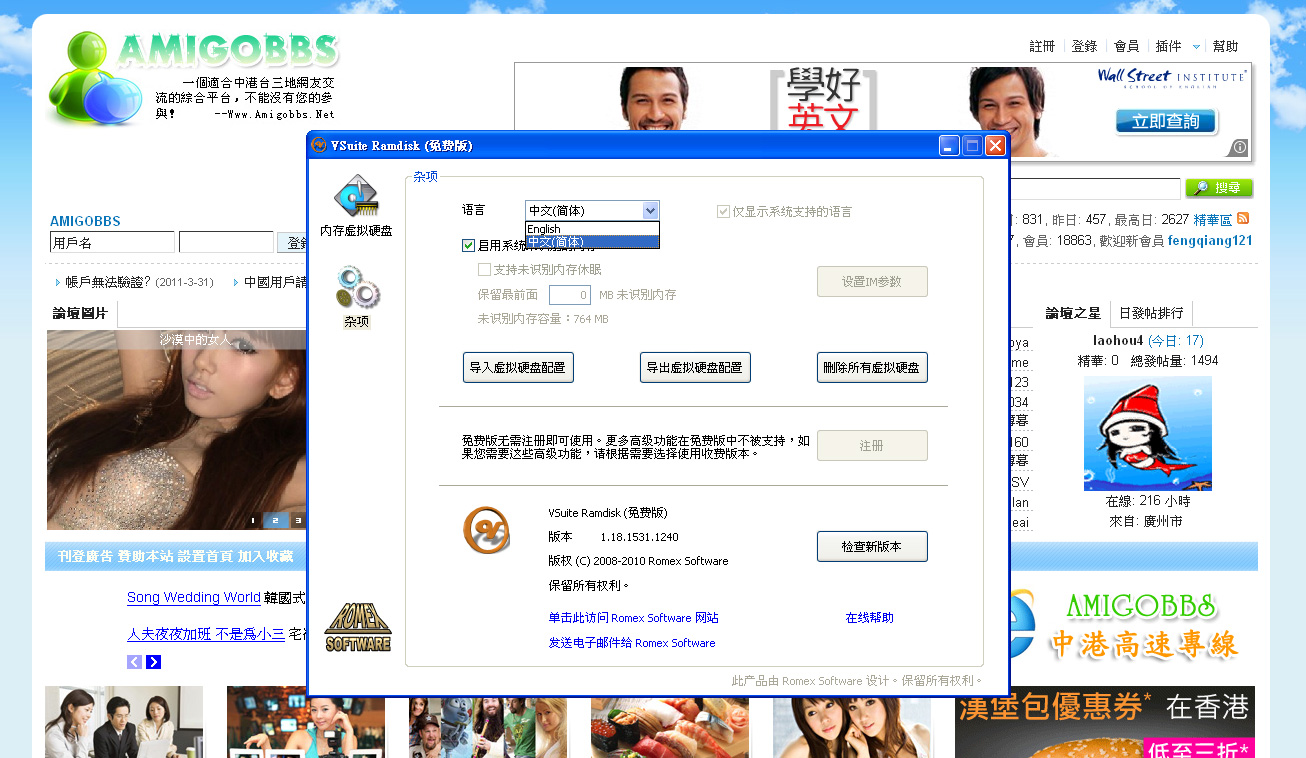Switch to the 日發帖排行 tab

tap(1150, 313)
